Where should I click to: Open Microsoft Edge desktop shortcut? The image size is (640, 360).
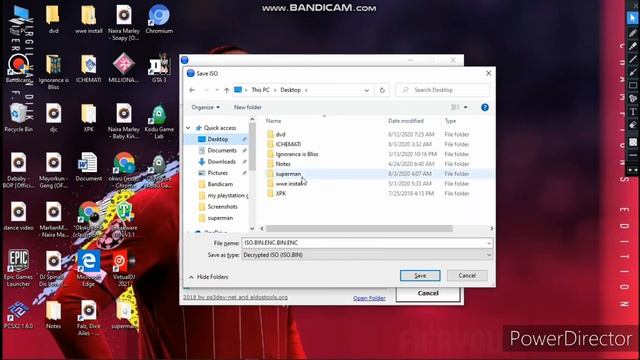pos(89,268)
